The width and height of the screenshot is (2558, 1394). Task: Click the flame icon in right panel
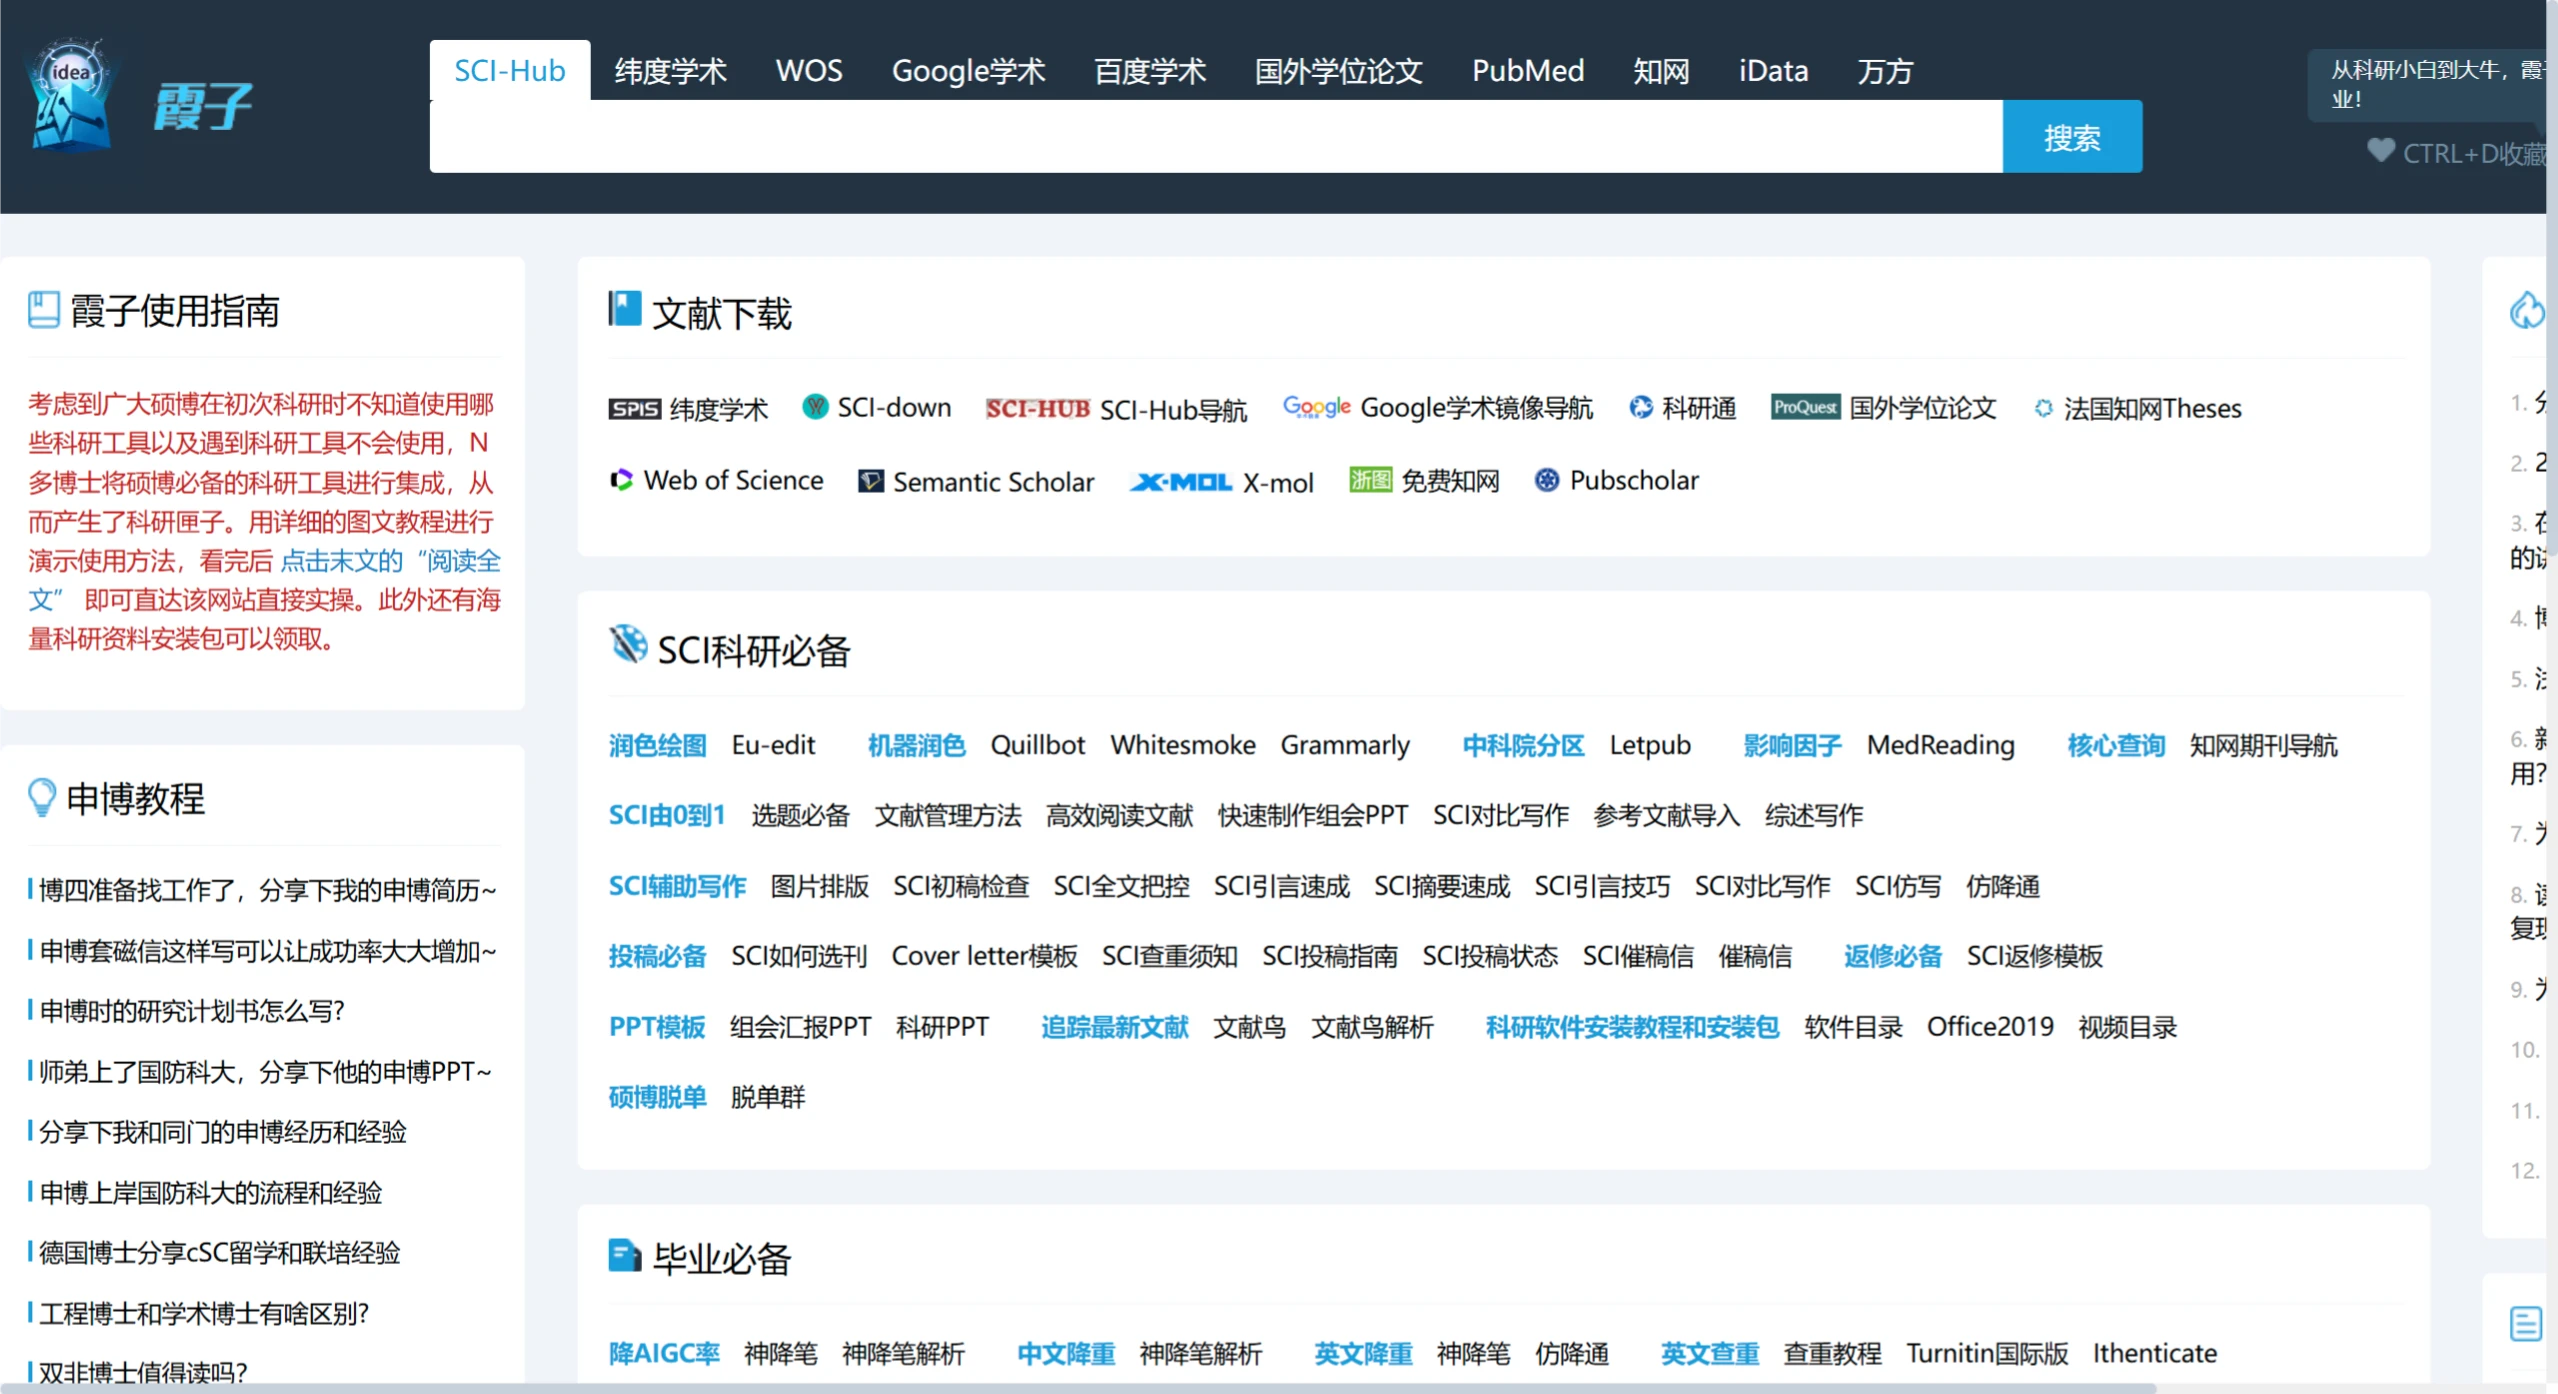click(2527, 310)
